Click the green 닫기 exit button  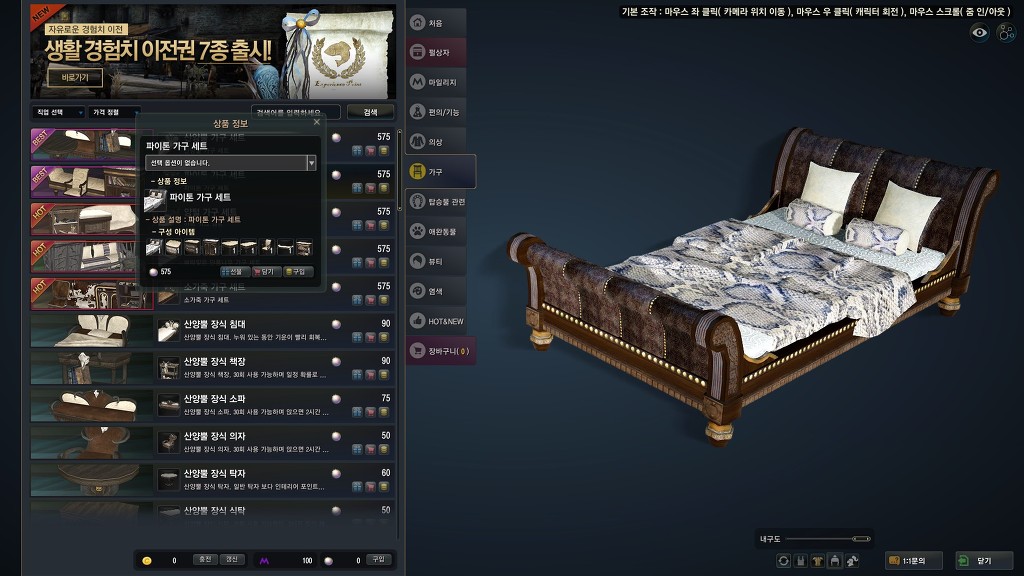(x=984, y=560)
